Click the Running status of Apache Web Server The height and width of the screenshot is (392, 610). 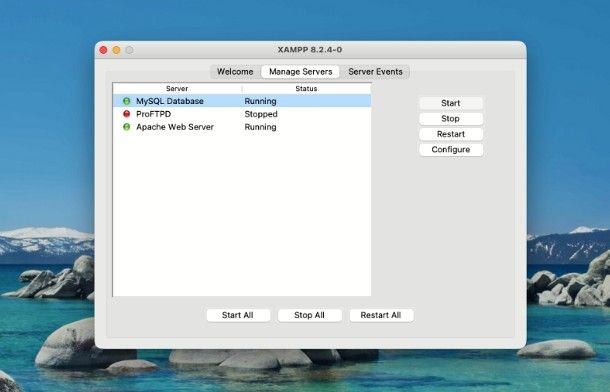pyautogui.click(x=260, y=127)
